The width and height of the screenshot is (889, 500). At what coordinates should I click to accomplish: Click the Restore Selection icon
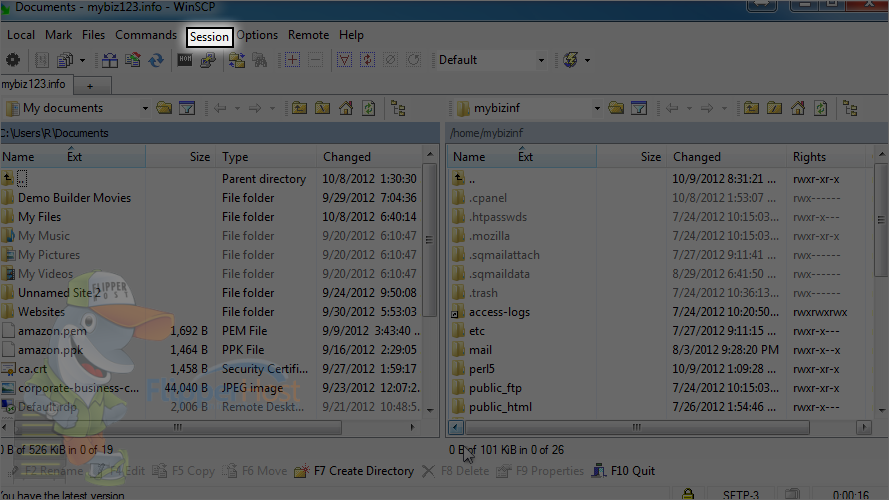click(413, 60)
